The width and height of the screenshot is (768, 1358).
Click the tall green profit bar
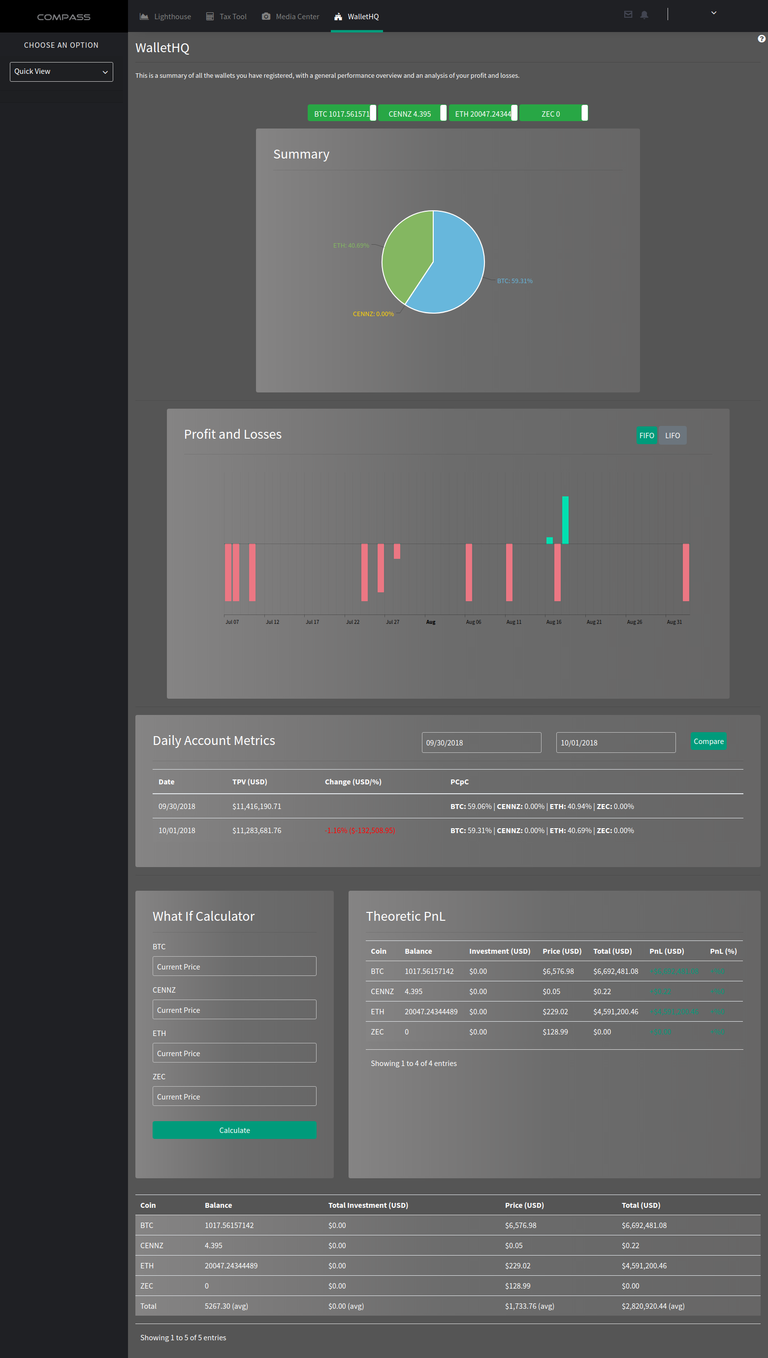(565, 520)
